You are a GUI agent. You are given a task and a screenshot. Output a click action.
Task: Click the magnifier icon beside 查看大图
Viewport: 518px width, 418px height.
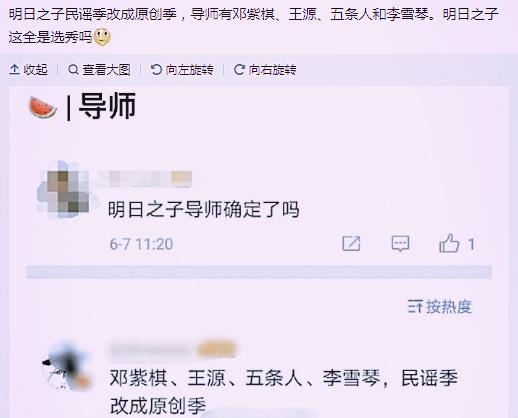(73, 69)
